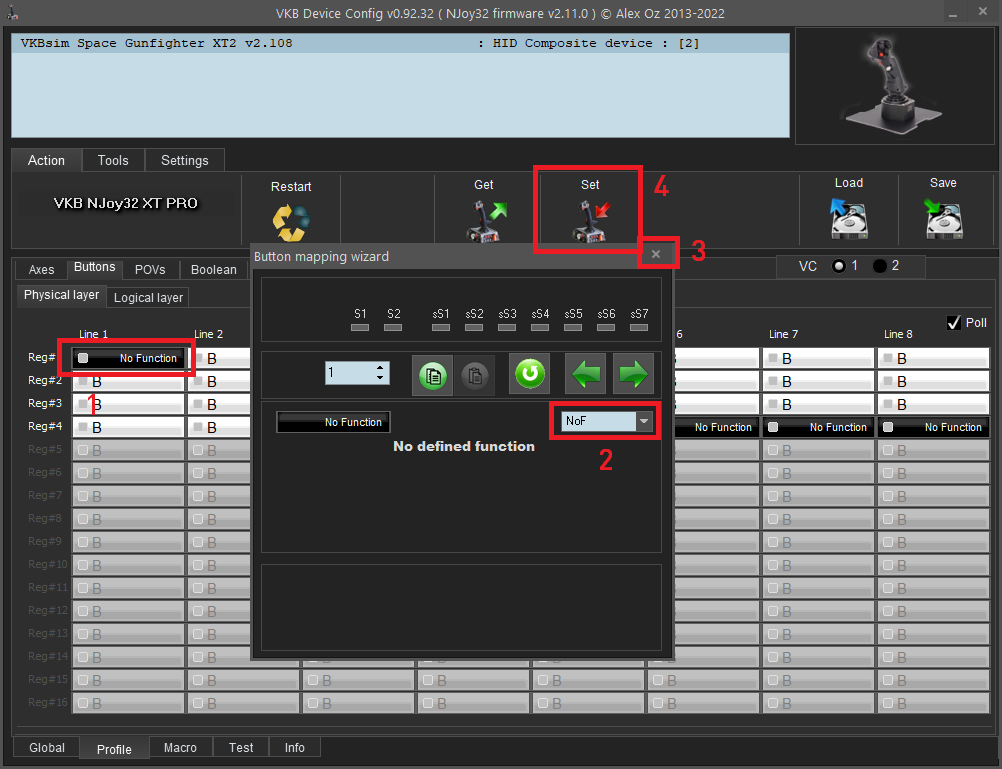
Task: Open the Tools tab
Action: pyautogui.click(x=113, y=160)
